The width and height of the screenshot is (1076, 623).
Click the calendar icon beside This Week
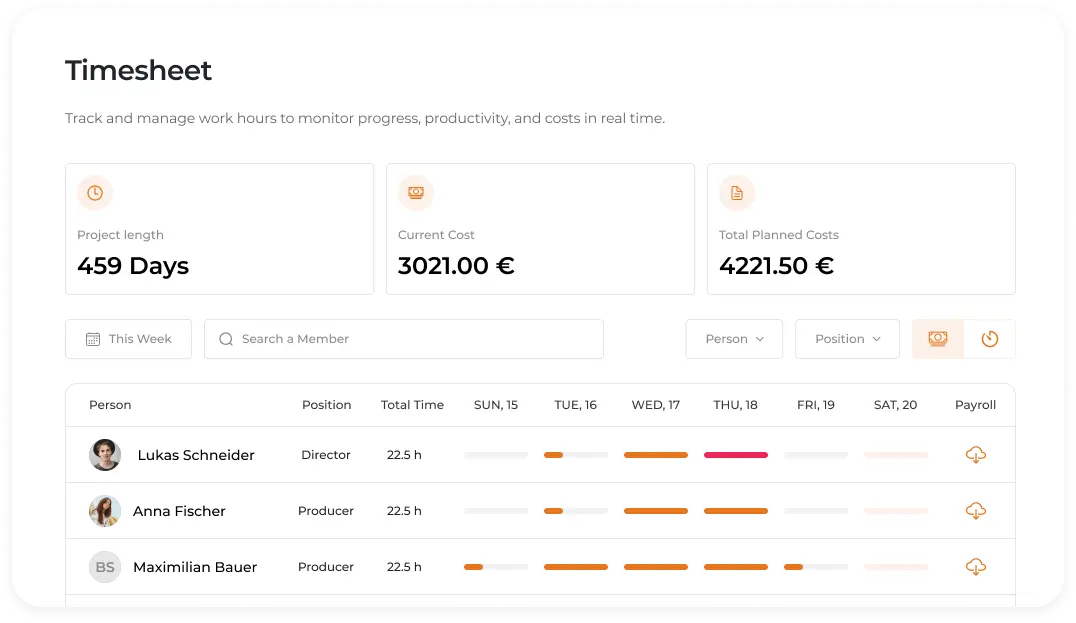93,339
